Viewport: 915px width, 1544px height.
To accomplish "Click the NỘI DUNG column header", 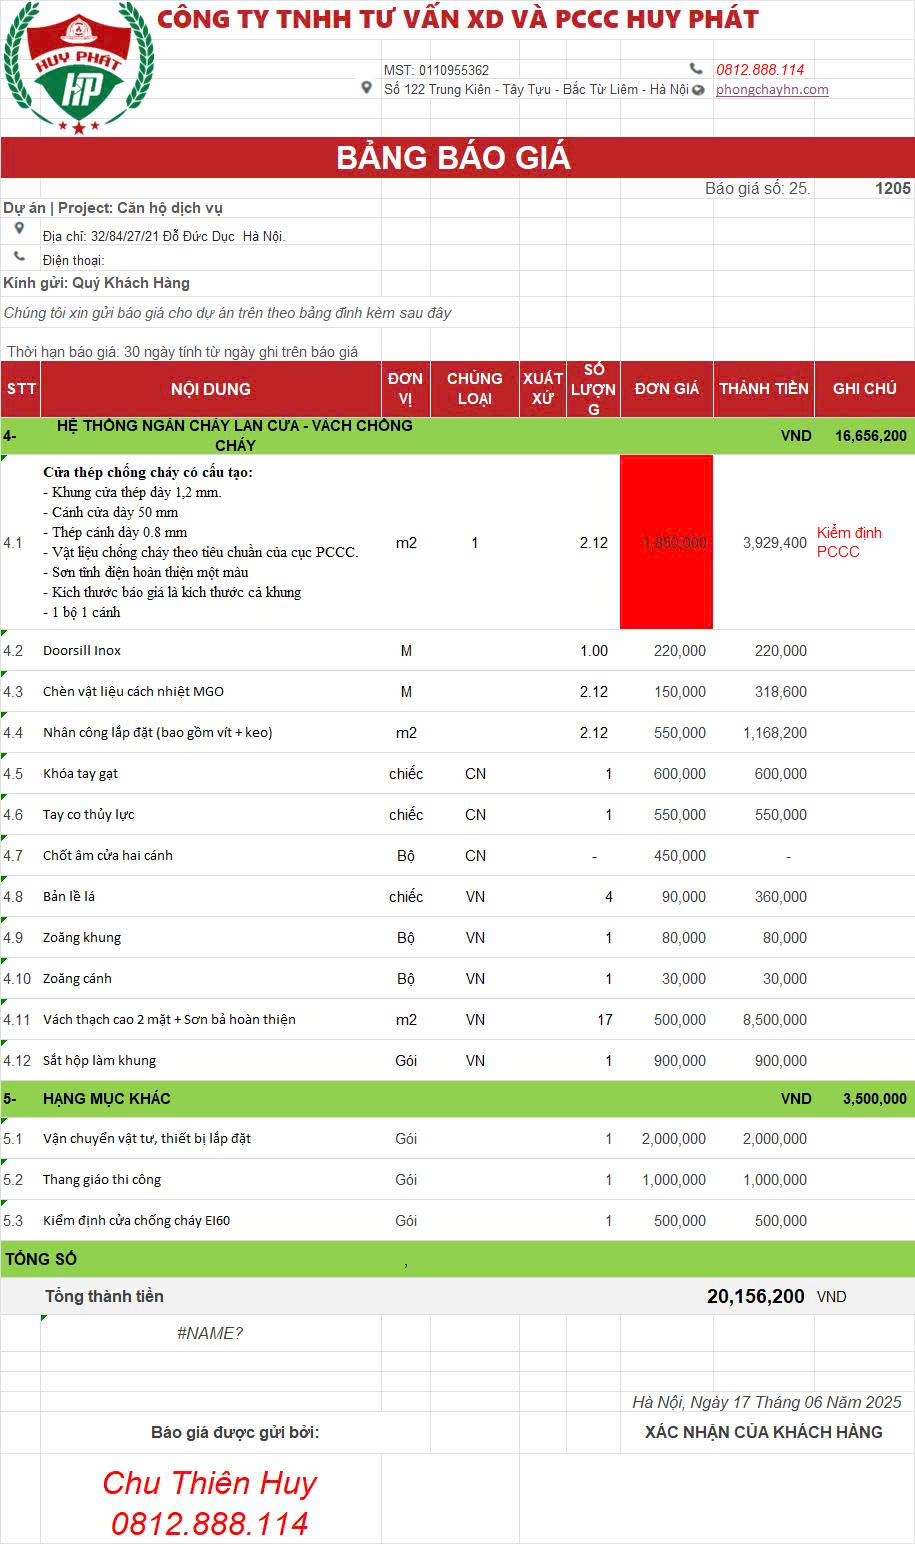I will tap(210, 389).
